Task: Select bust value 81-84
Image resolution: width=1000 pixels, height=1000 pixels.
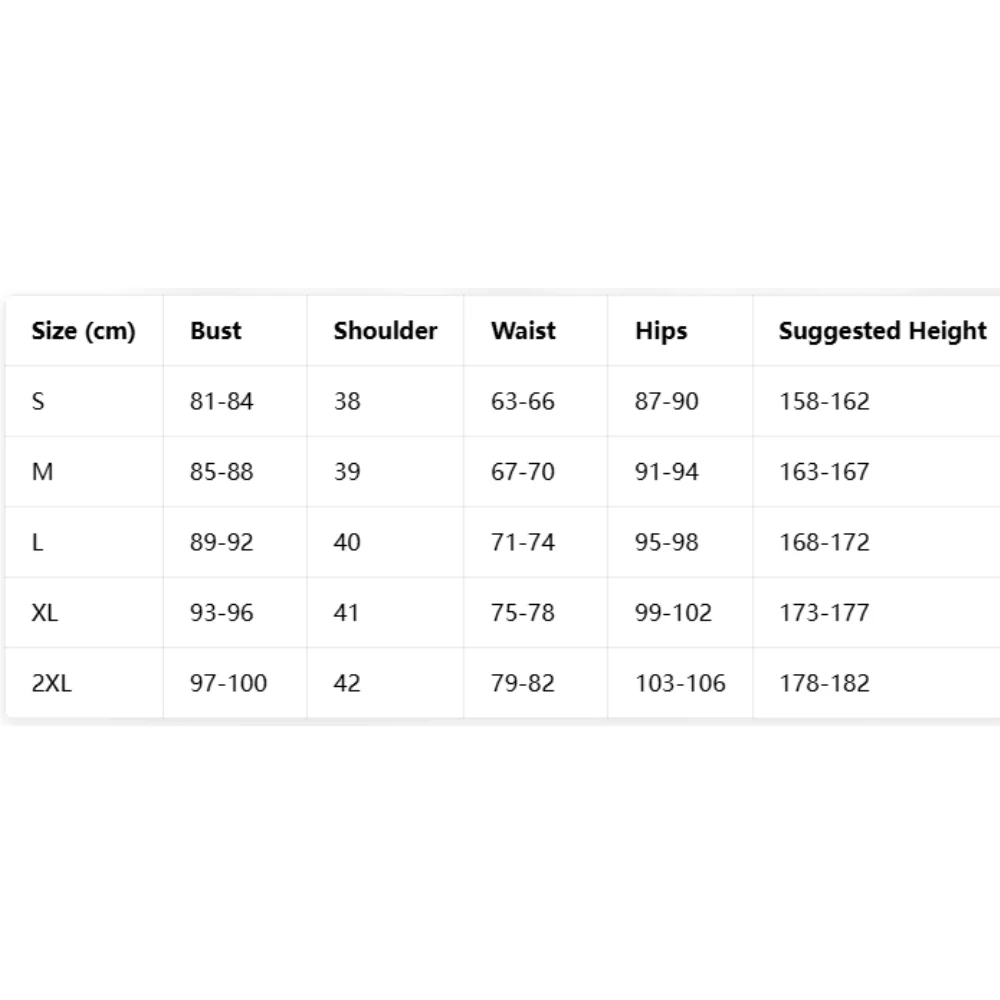Action: coord(221,401)
